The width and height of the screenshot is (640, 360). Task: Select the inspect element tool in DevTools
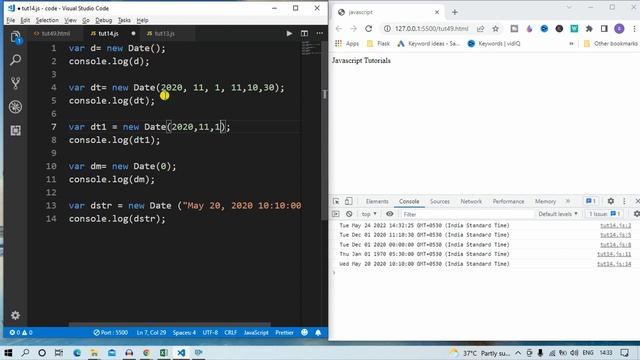click(x=336, y=201)
